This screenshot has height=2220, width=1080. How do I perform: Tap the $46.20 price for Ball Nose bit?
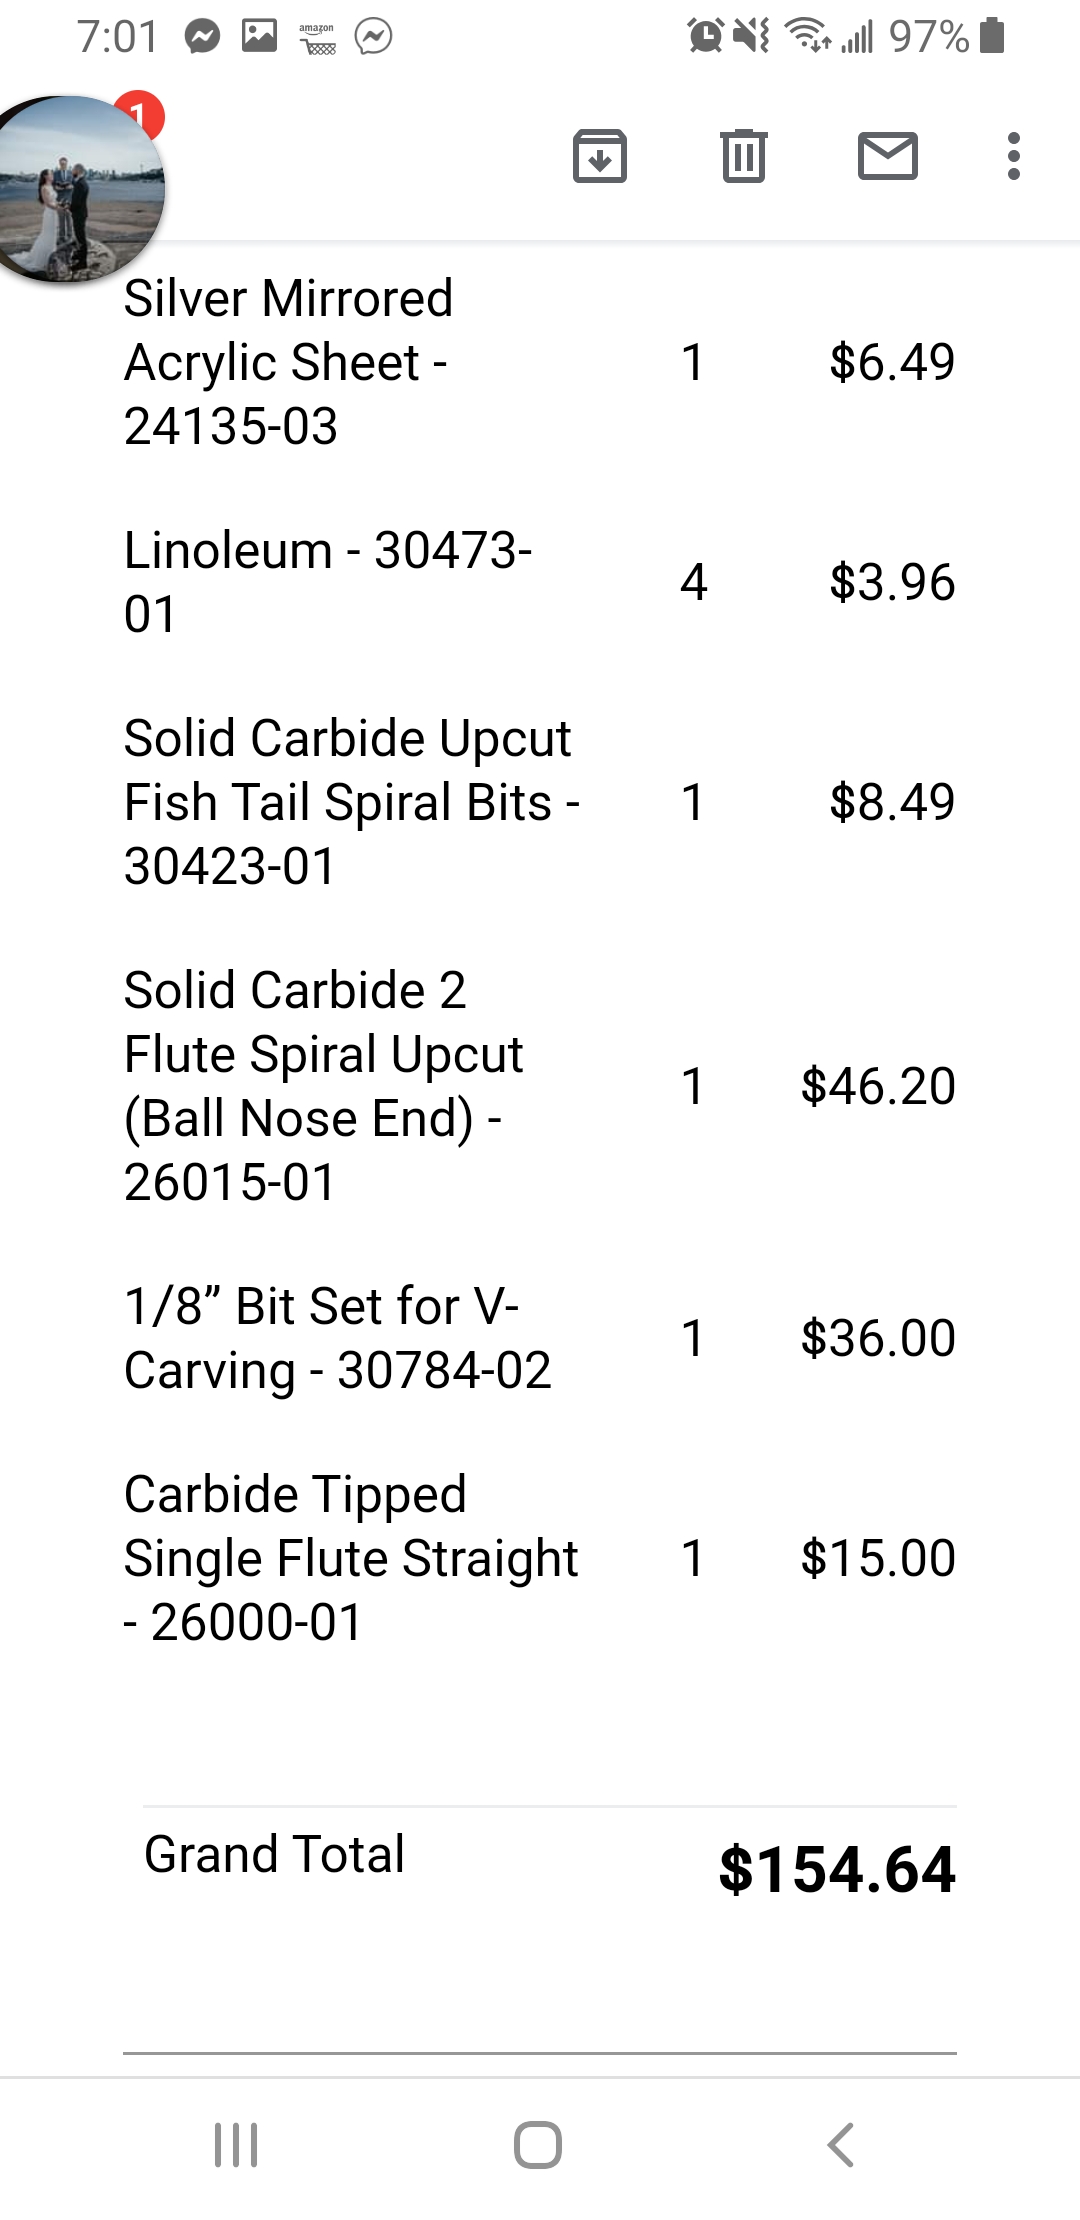click(878, 1086)
